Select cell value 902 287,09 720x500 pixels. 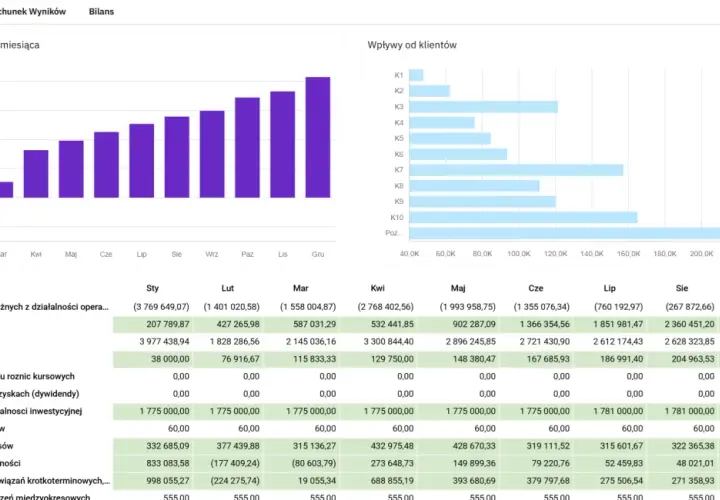click(474, 324)
